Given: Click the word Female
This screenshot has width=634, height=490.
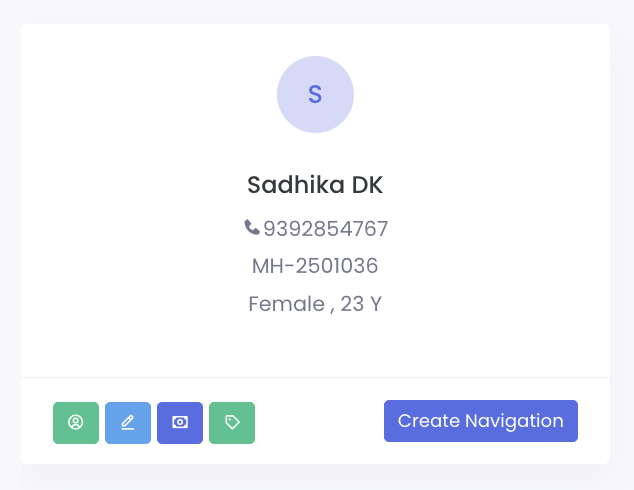Looking at the screenshot, I should [x=285, y=303].
